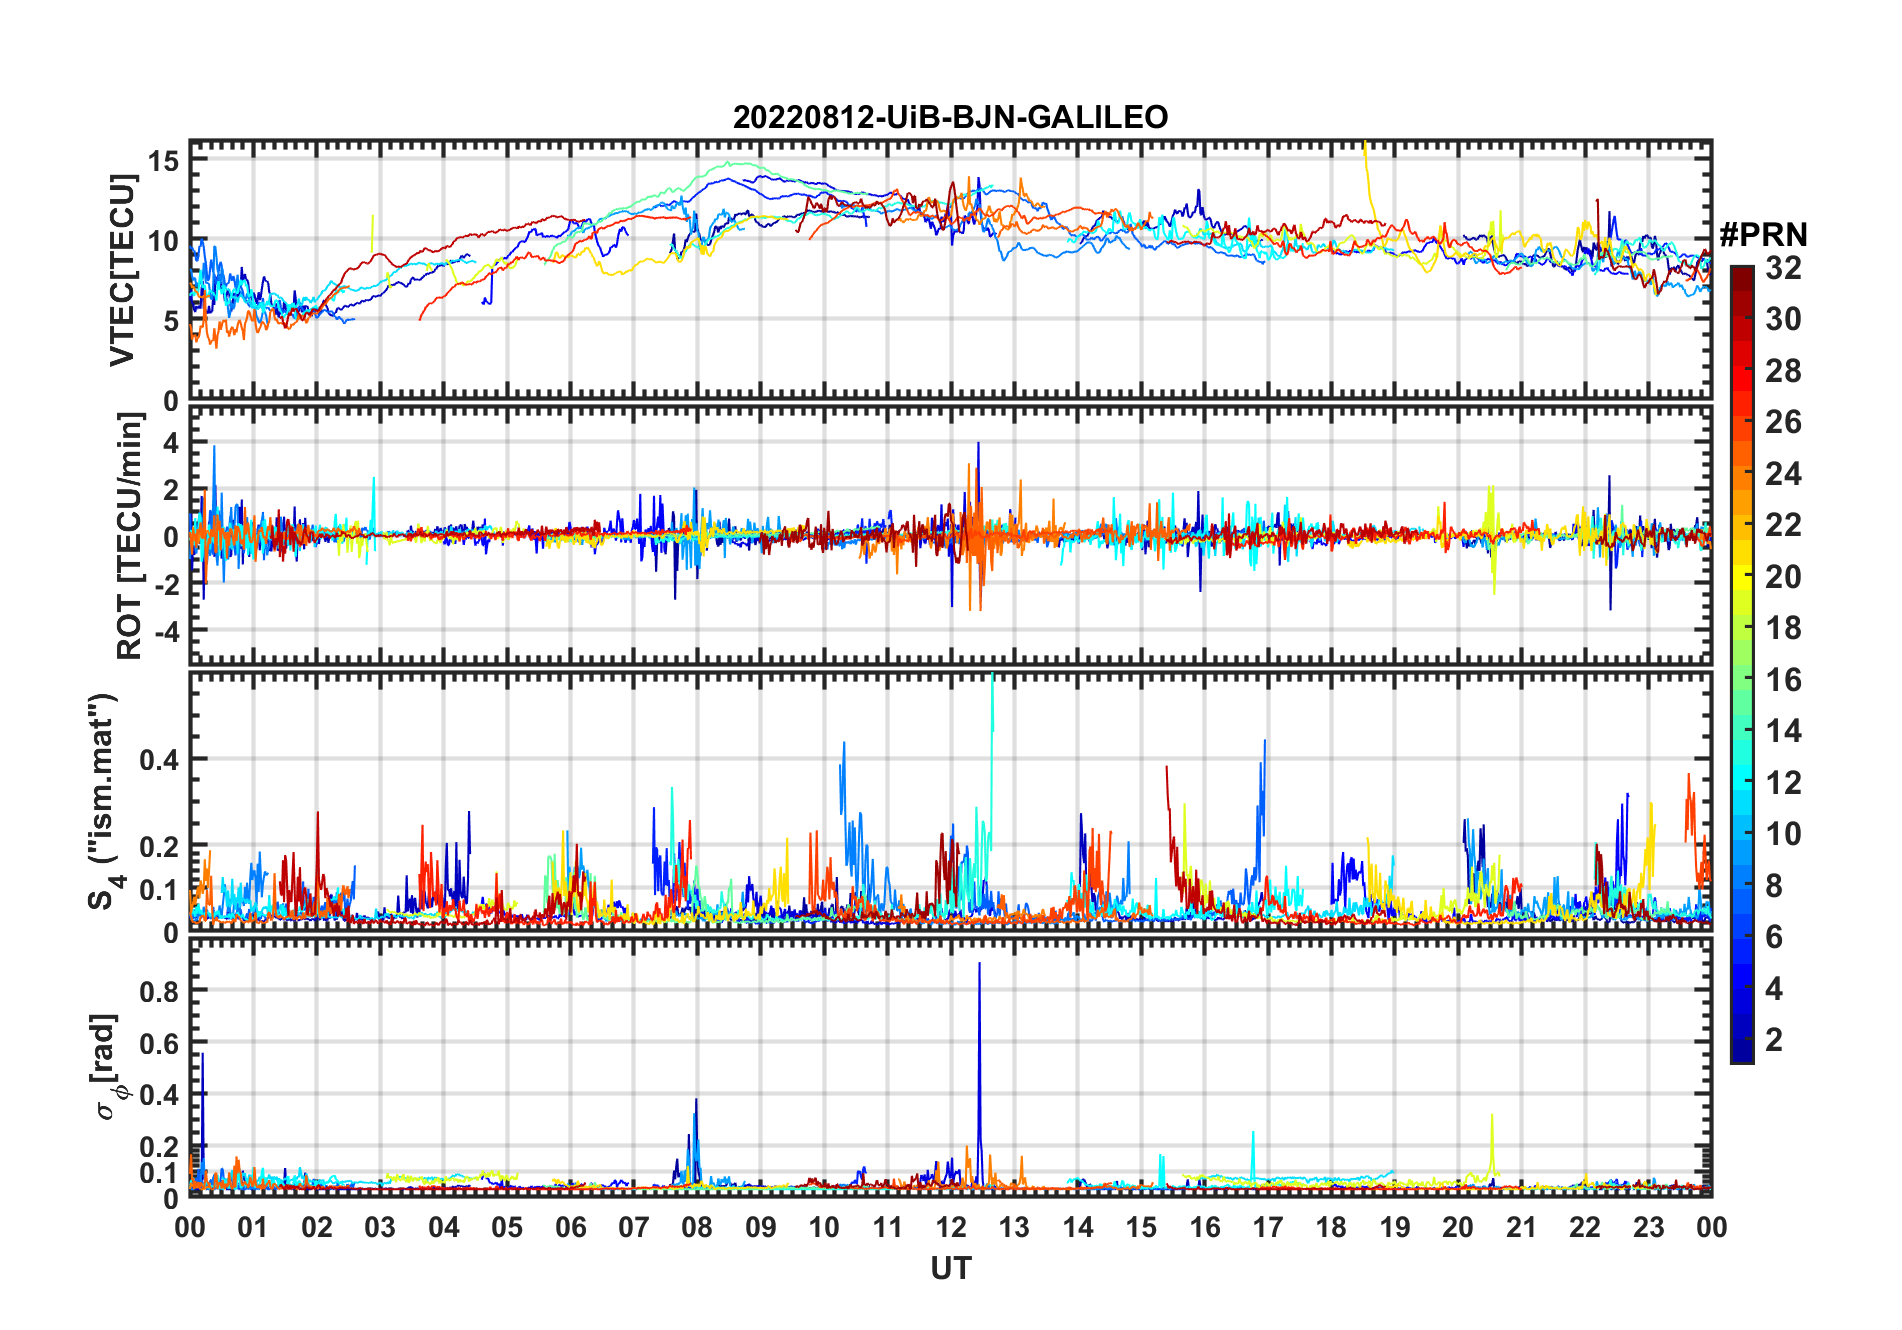Click UT axis hour label 01
1902x1330 pixels.
tap(253, 1227)
